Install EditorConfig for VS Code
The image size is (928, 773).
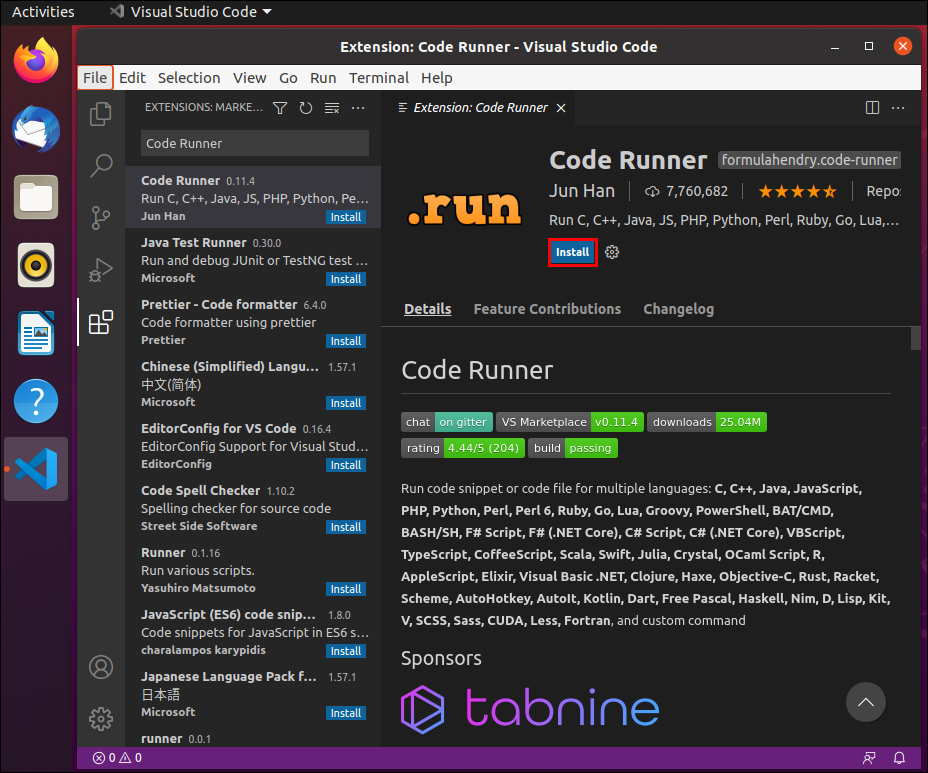point(346,465)
